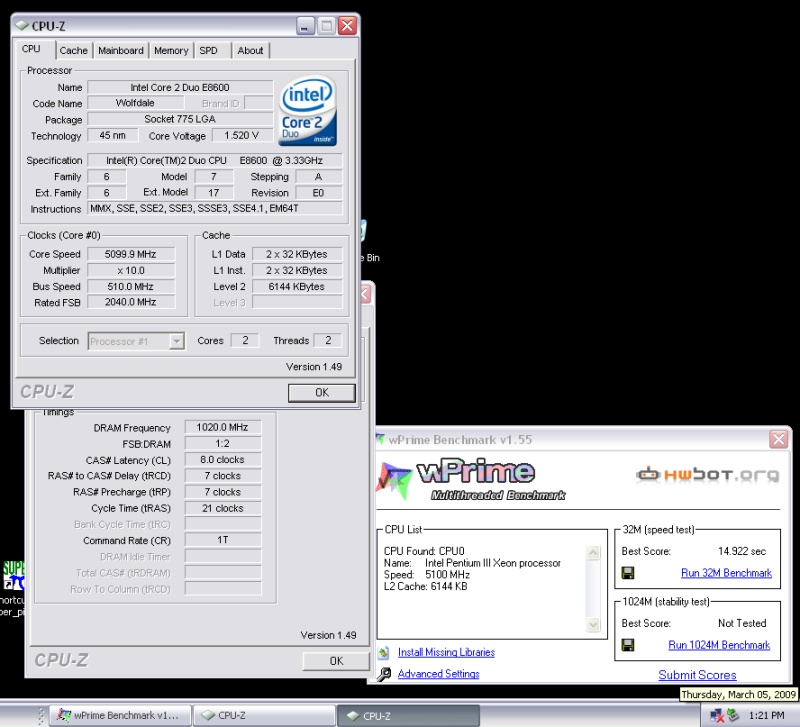Click the Name field Intel Core 2 Duo E8600
Viewport: 800px width, 727px height.
click(180, 87)
